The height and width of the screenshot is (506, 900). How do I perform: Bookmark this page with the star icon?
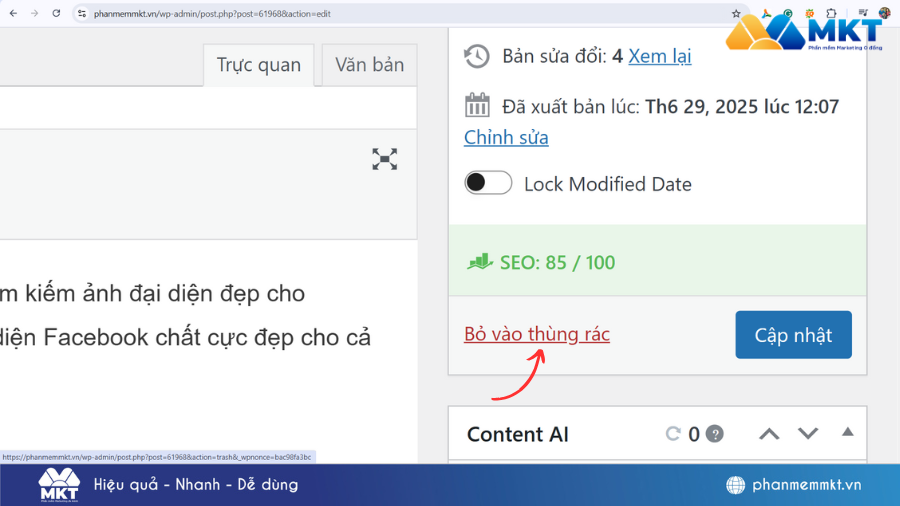[x=736, y=14]
